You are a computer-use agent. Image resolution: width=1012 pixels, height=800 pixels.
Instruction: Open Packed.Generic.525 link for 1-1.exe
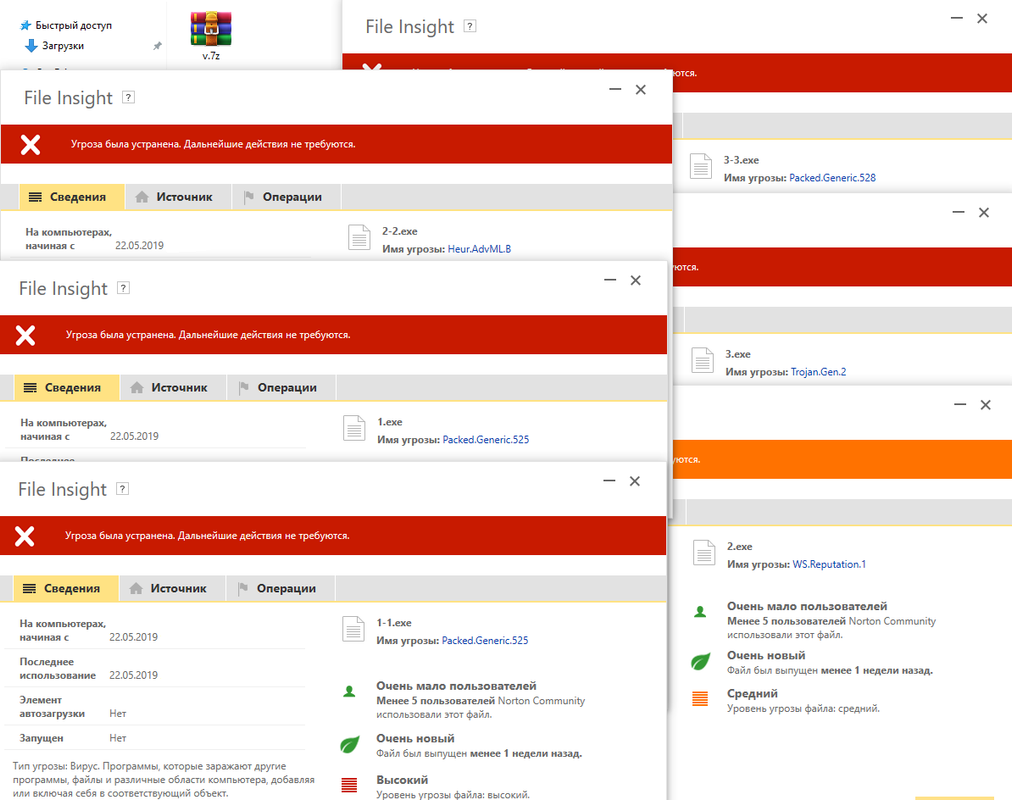485,641
